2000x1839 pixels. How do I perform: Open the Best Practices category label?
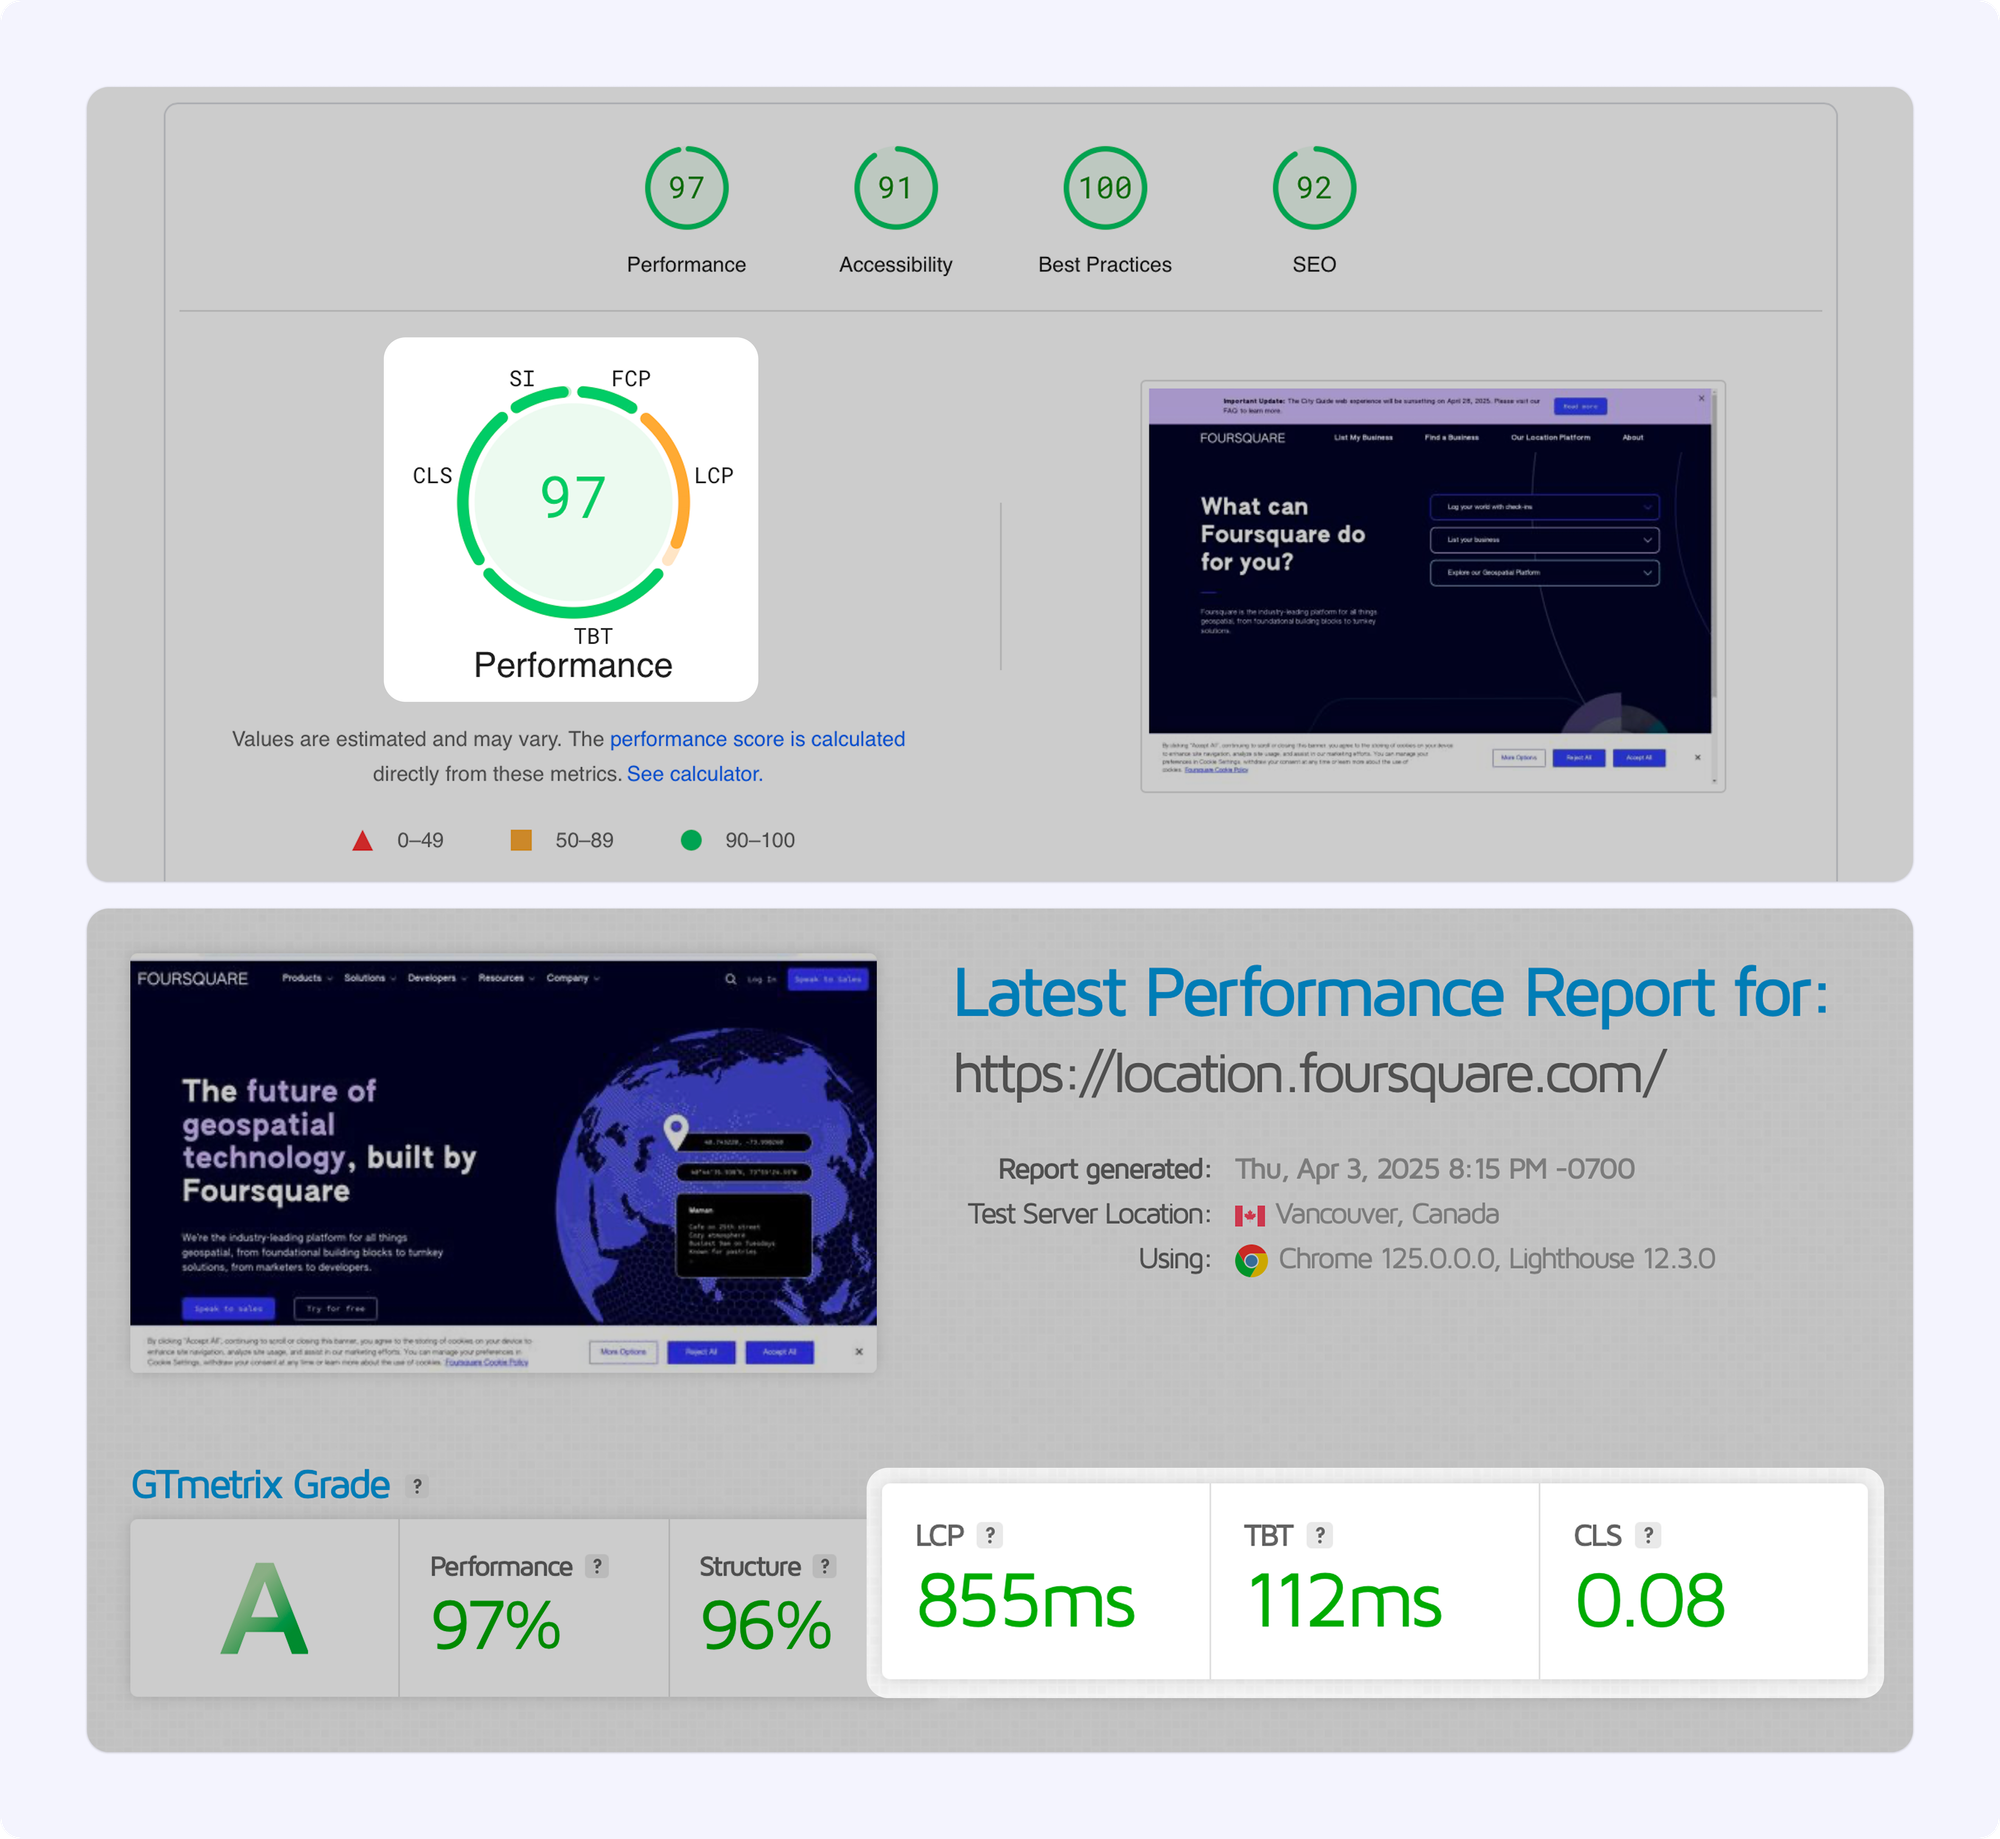pyautogui.click(x=1104, y=265)
